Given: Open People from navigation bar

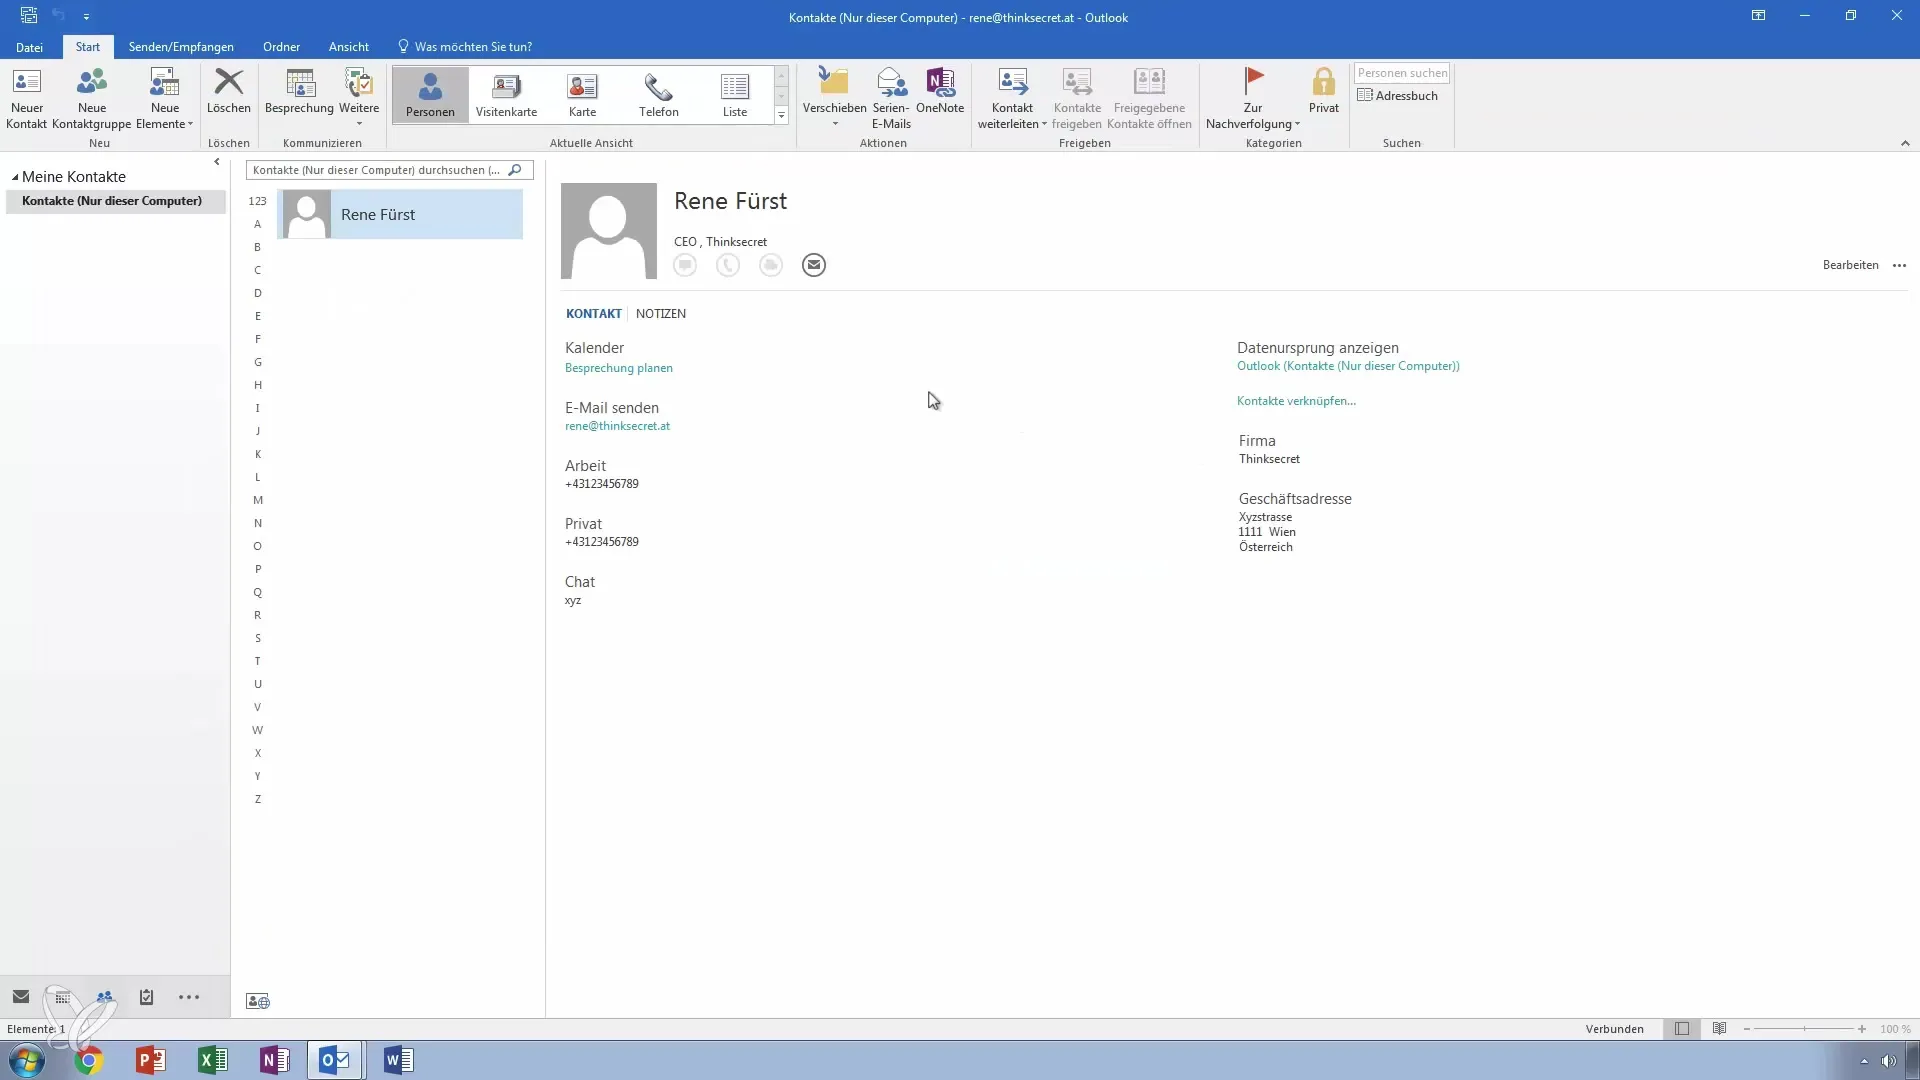Looking at the screenshot, I should pyautogui.click(x=105, y=997).
